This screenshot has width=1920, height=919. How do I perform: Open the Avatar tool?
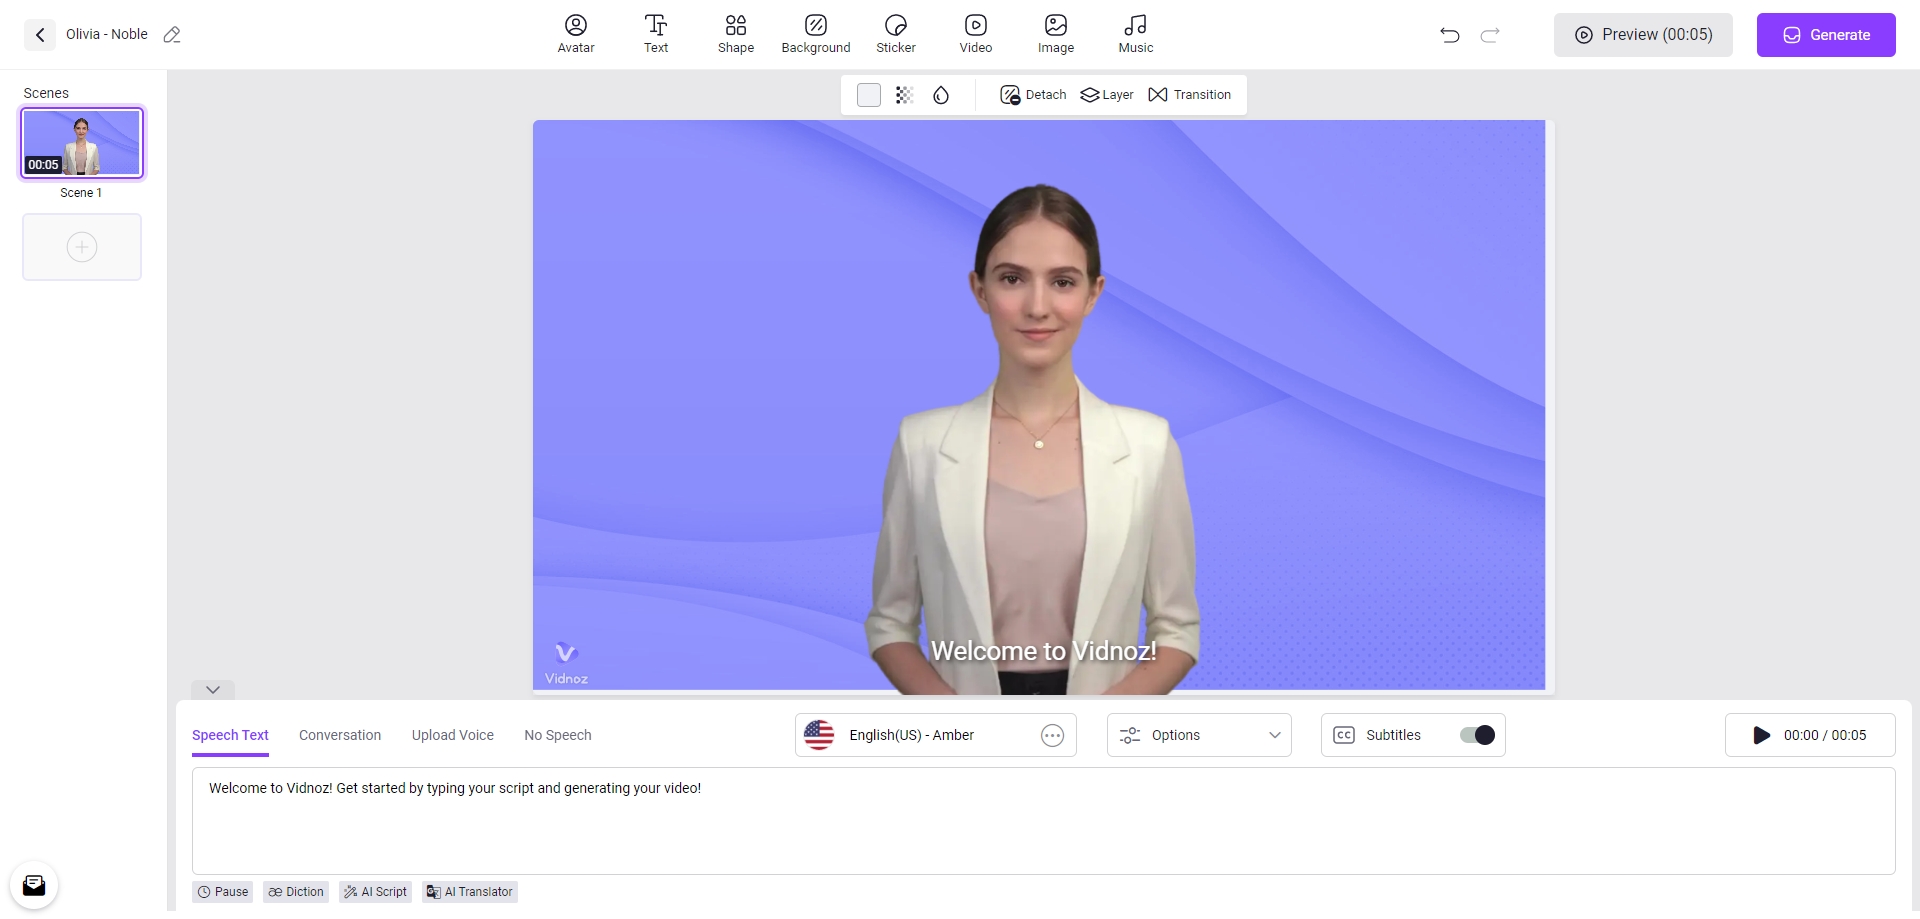(x=576, y=34)
